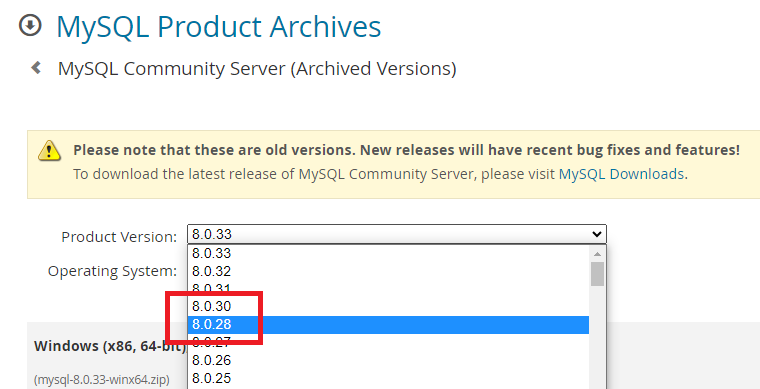Choose version 8.0.25 in the dropdown
This screenshot has width=760, height=389.
pyautogui.click(x=388, y=378)
